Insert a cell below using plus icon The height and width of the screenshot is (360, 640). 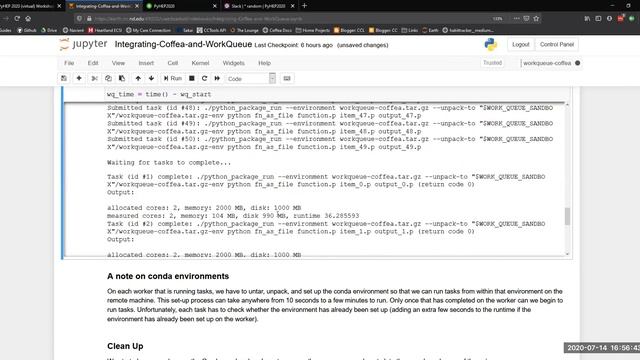click(79, 78)
